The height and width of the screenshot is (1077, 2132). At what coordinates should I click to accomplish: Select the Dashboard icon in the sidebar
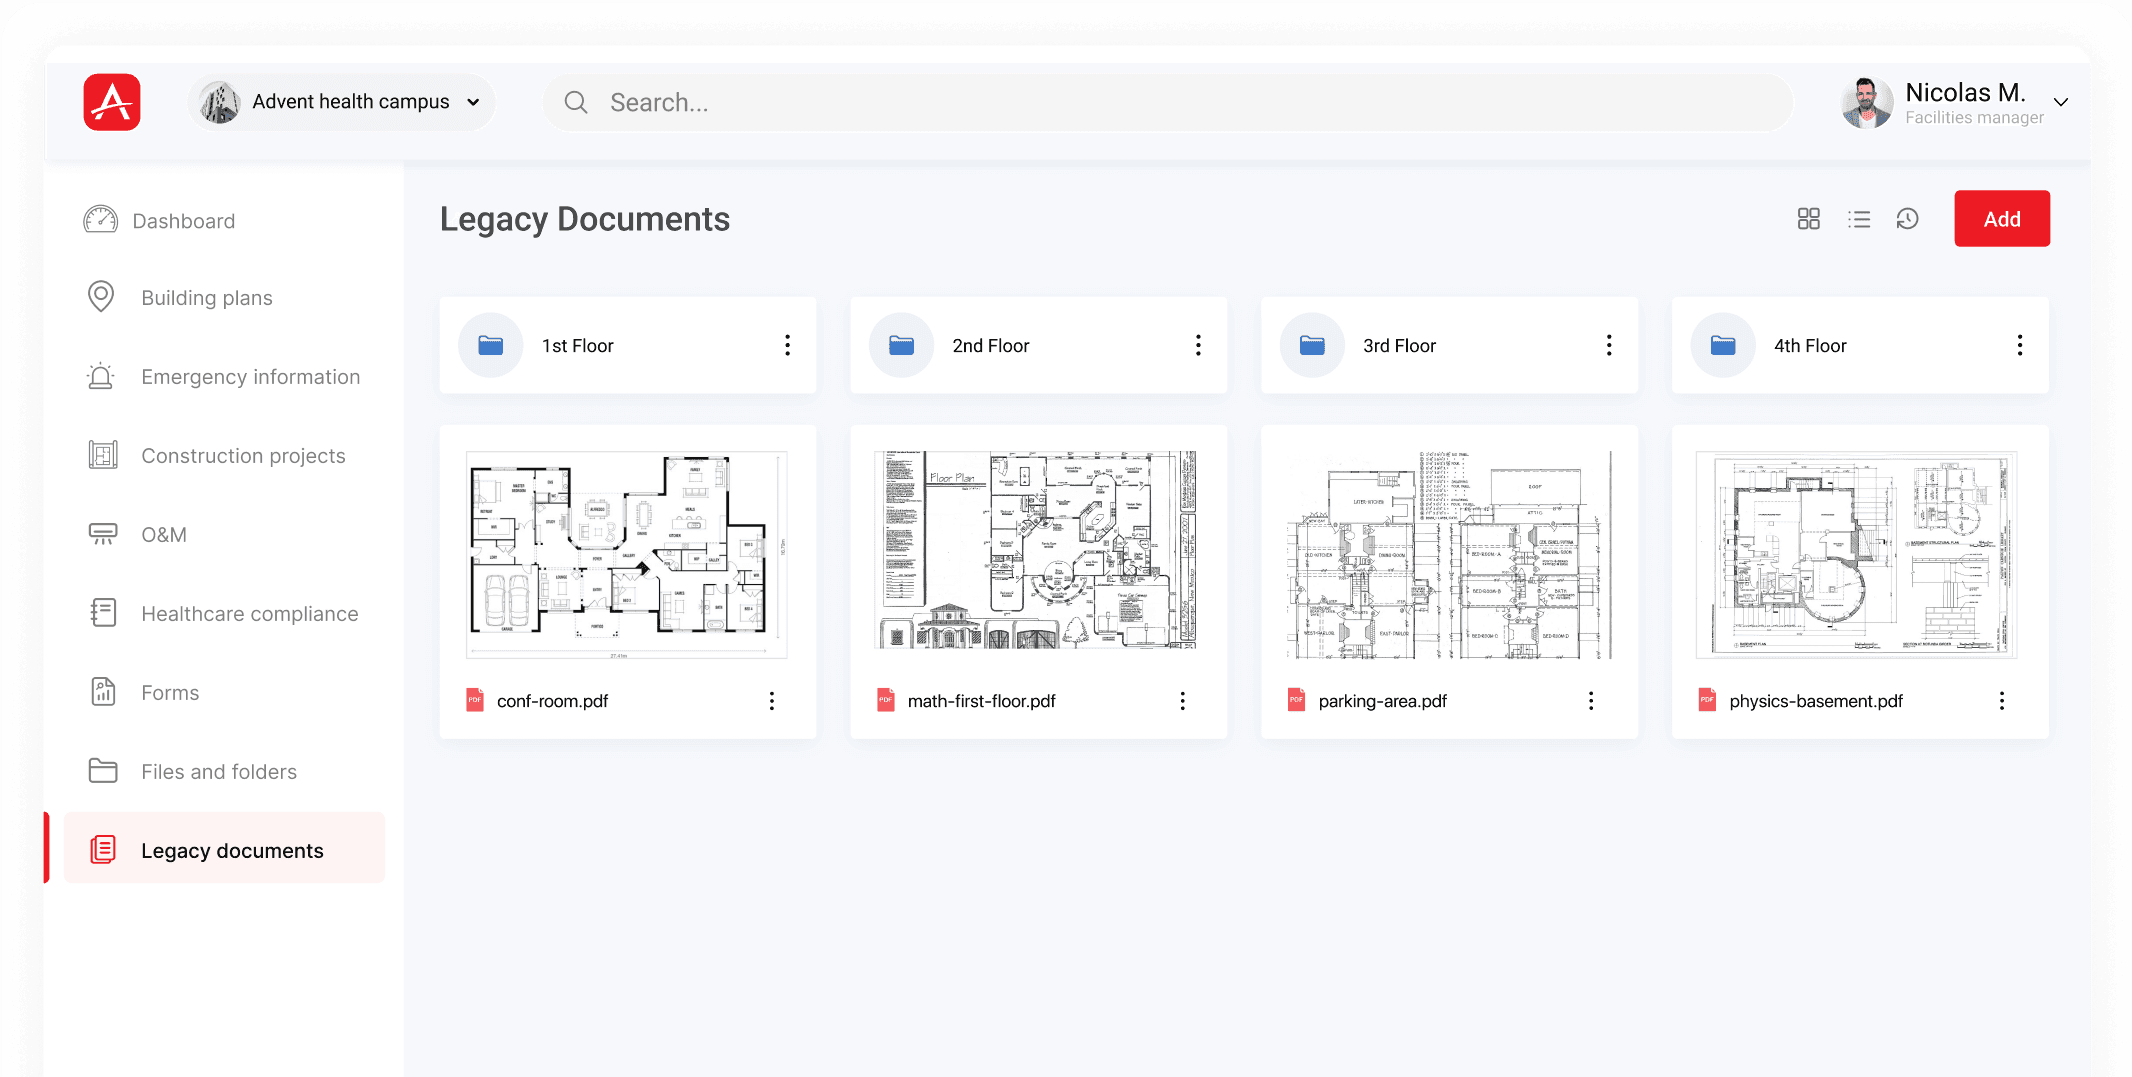pyautogui.click(x=100, y=220)
